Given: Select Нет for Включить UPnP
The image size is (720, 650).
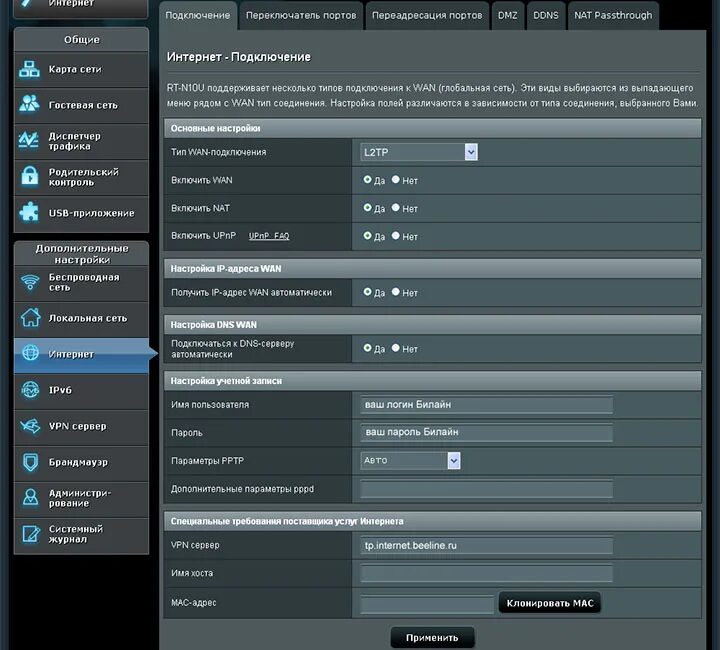Looking at the screenshot, I should click(x=395, y=235).
